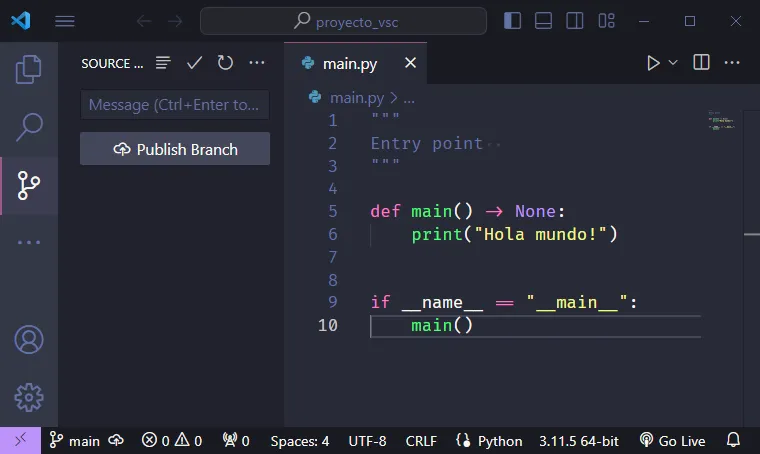Image resolution: width=760 pixels, height=454 pixels.
Task: Refresh source control with the circular arrow
Action: pyautogui.click(x=225, y=63)
